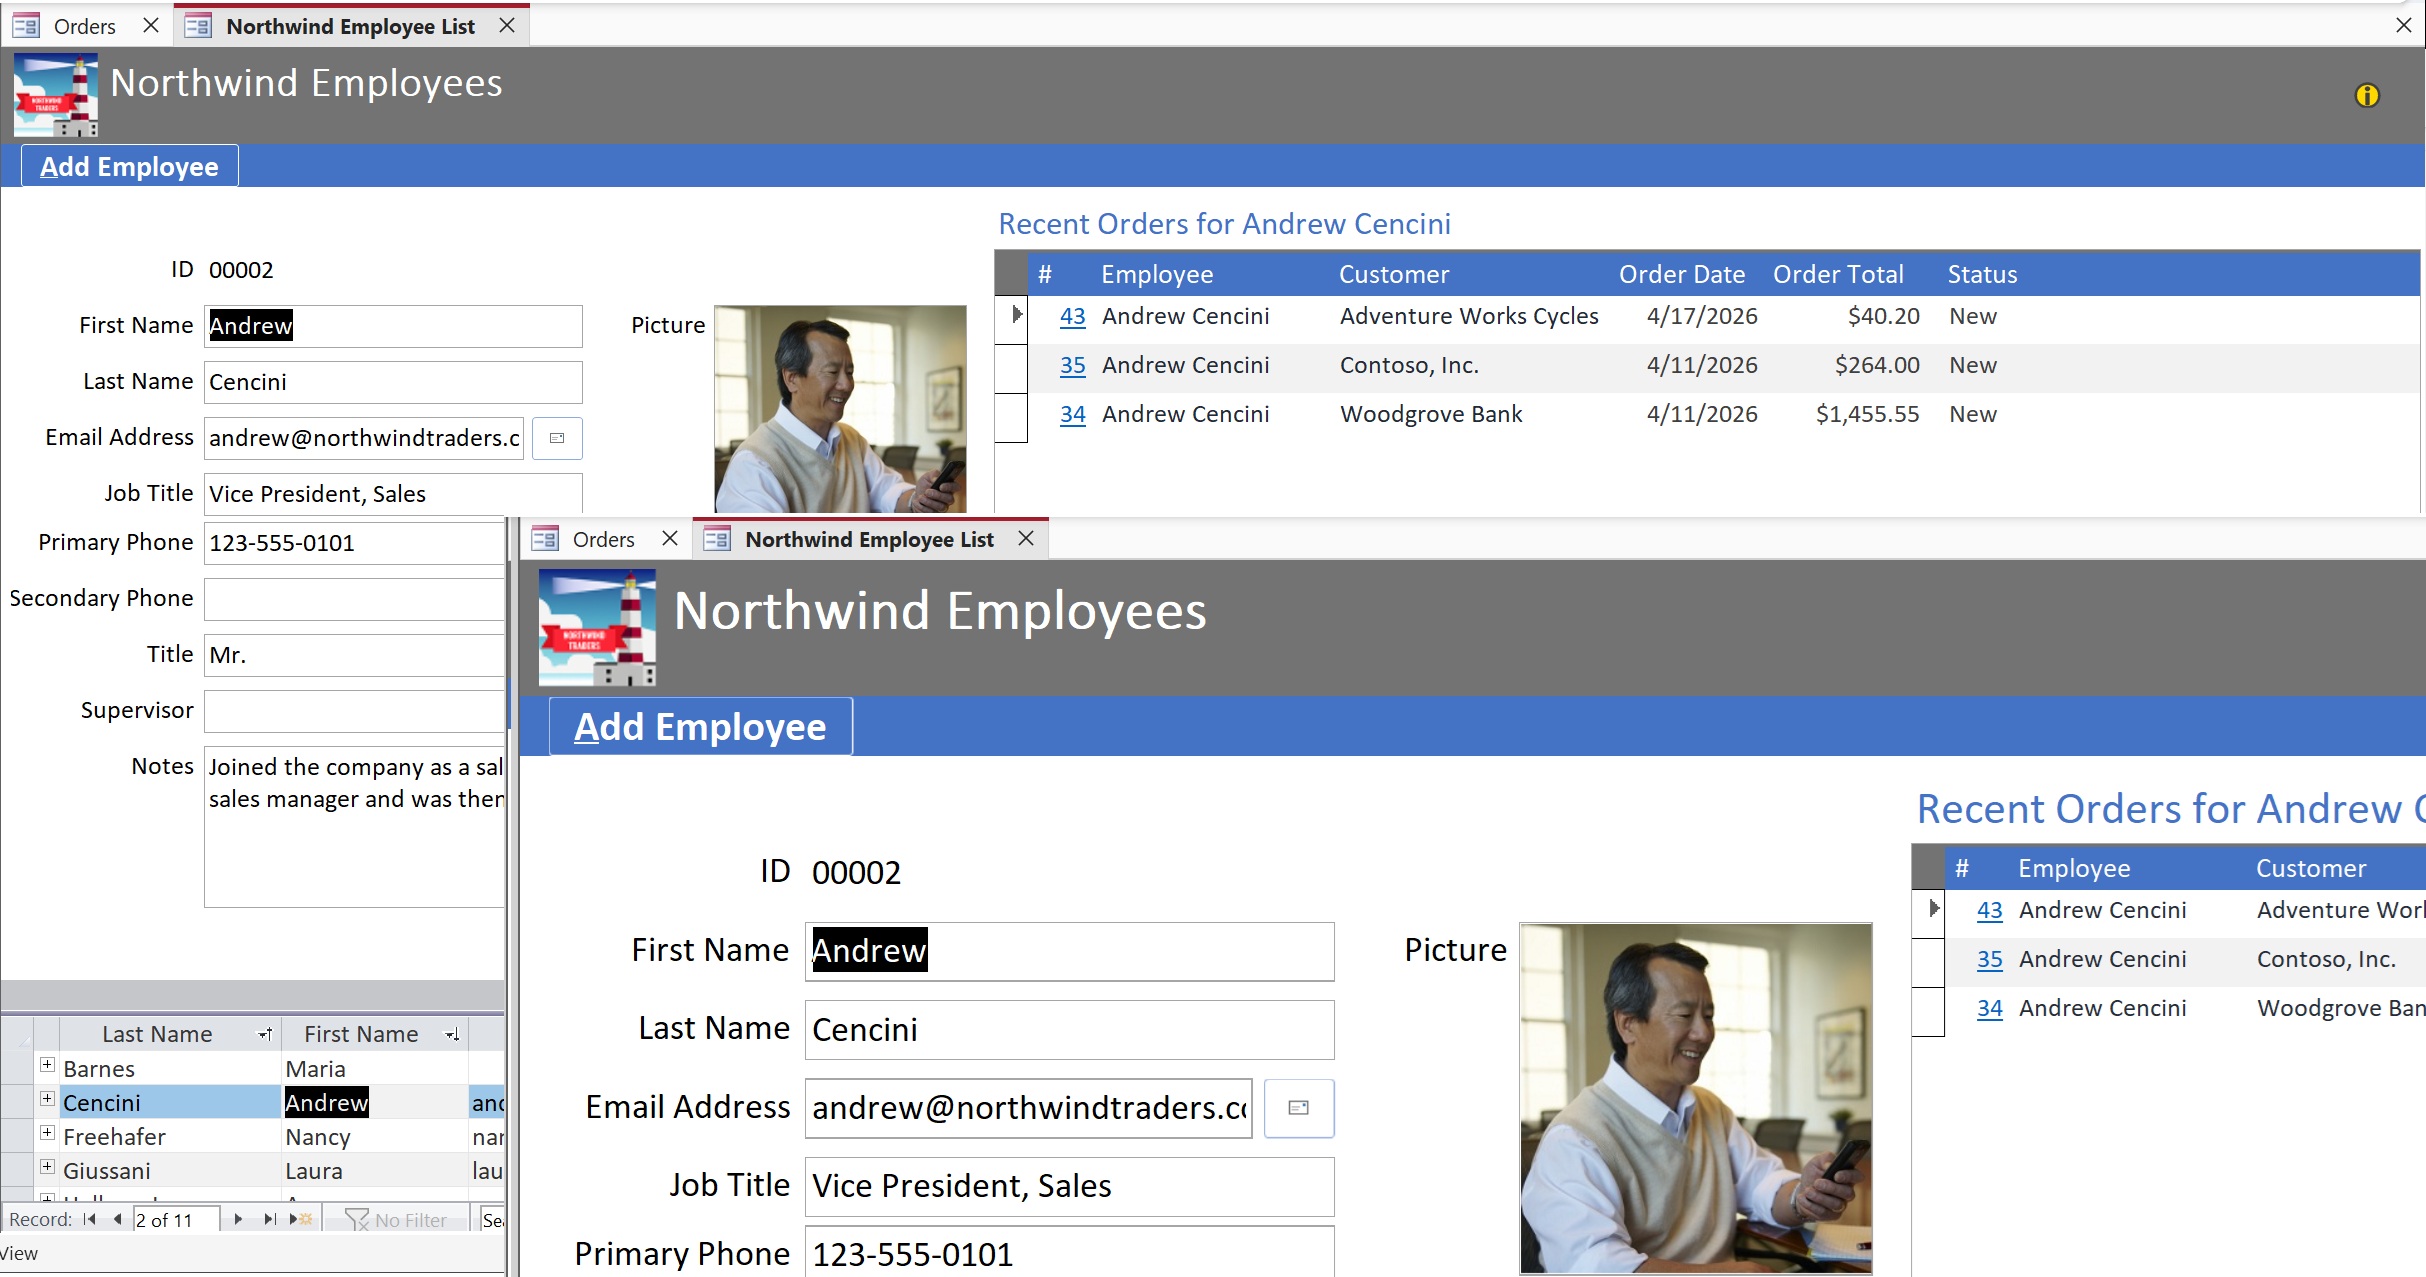
Task: Jump to the last record in navigator
Action: click(268, 1219)
